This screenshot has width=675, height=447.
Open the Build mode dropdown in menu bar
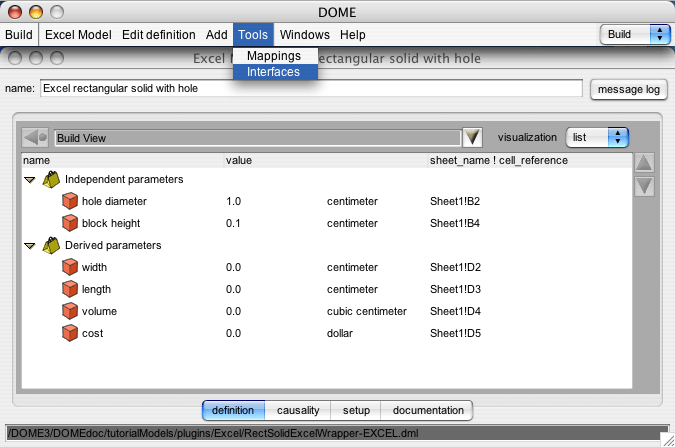[635, 34]
